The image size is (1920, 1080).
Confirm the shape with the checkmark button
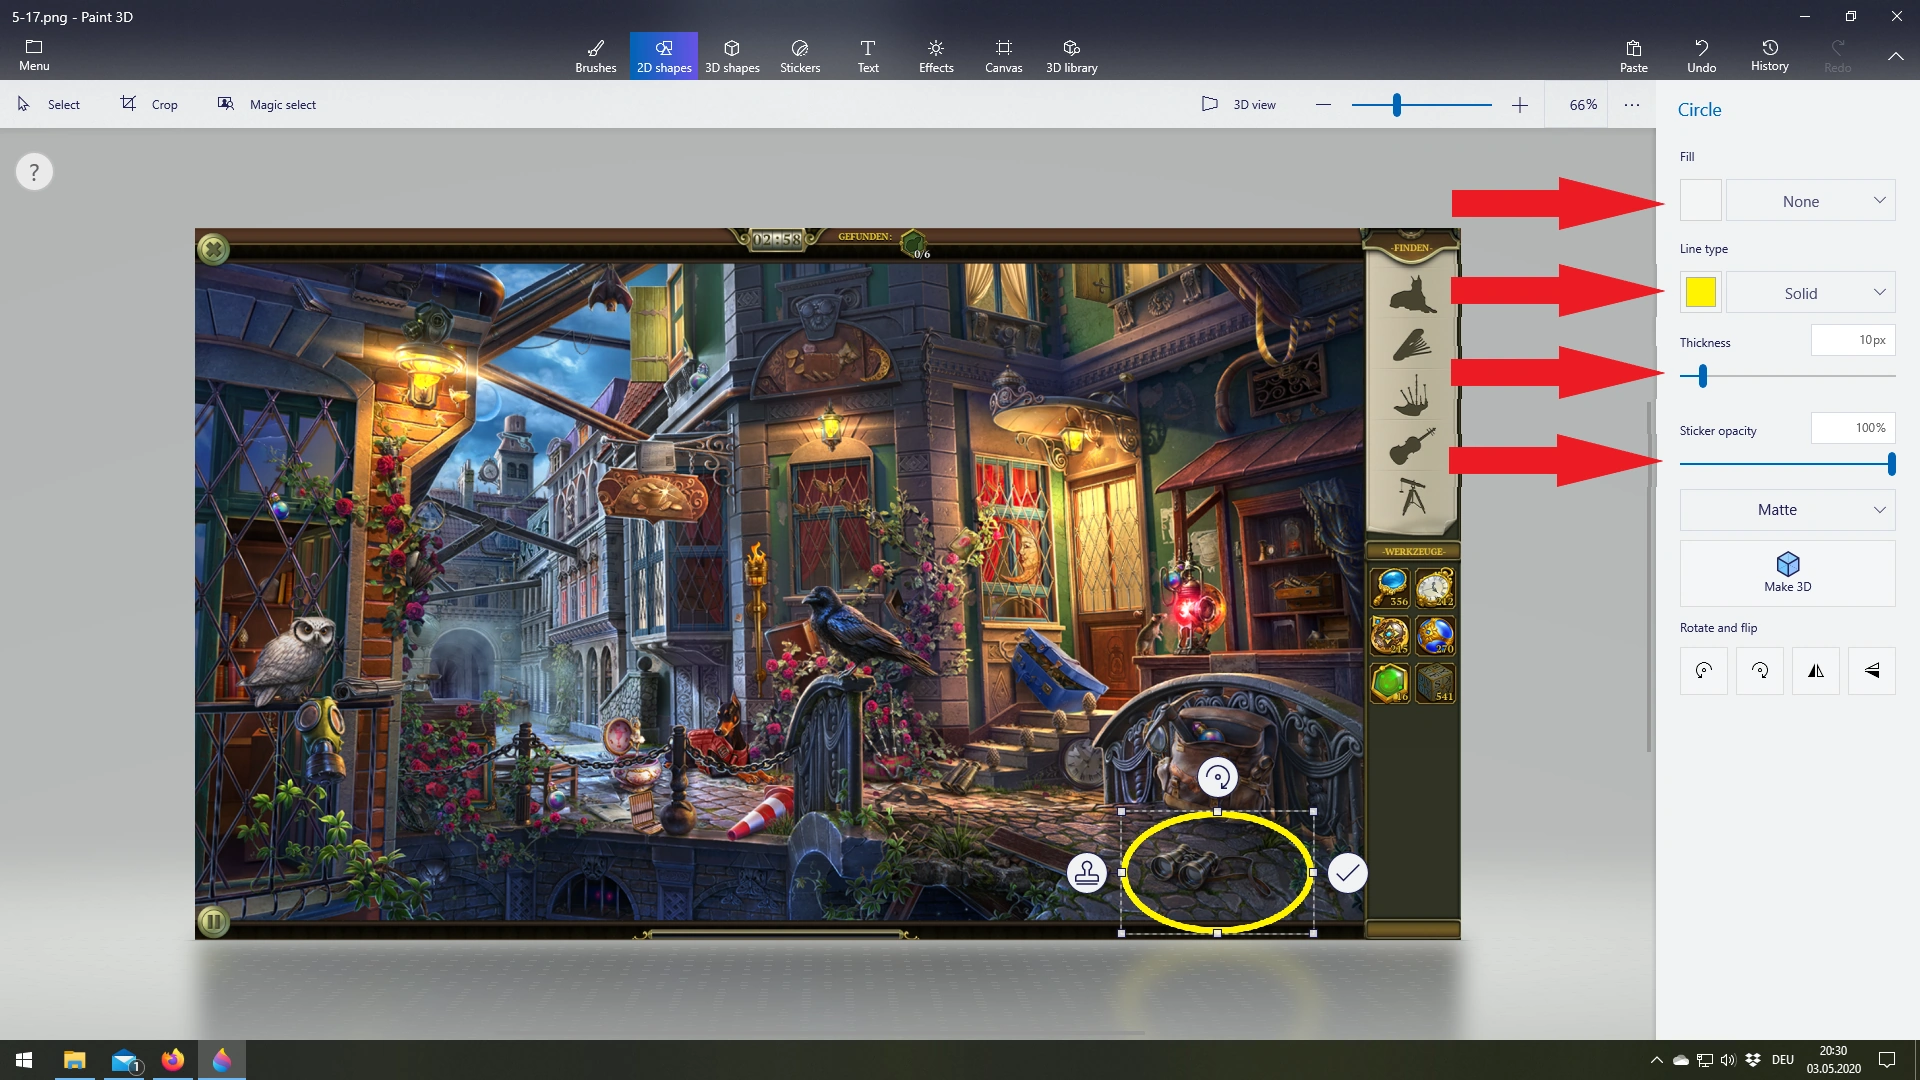coord(1347,873)
